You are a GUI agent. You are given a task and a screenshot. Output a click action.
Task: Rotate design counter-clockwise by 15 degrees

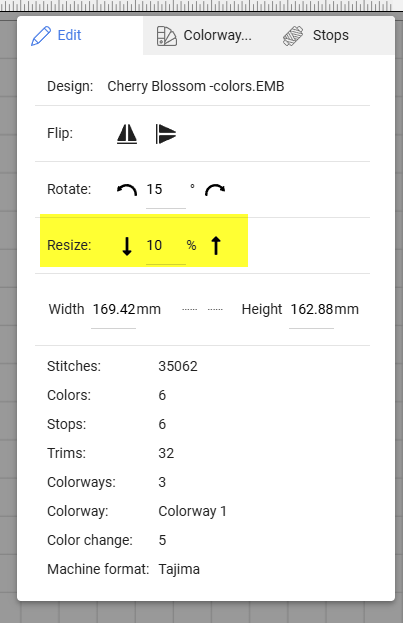tap(127, 190)
